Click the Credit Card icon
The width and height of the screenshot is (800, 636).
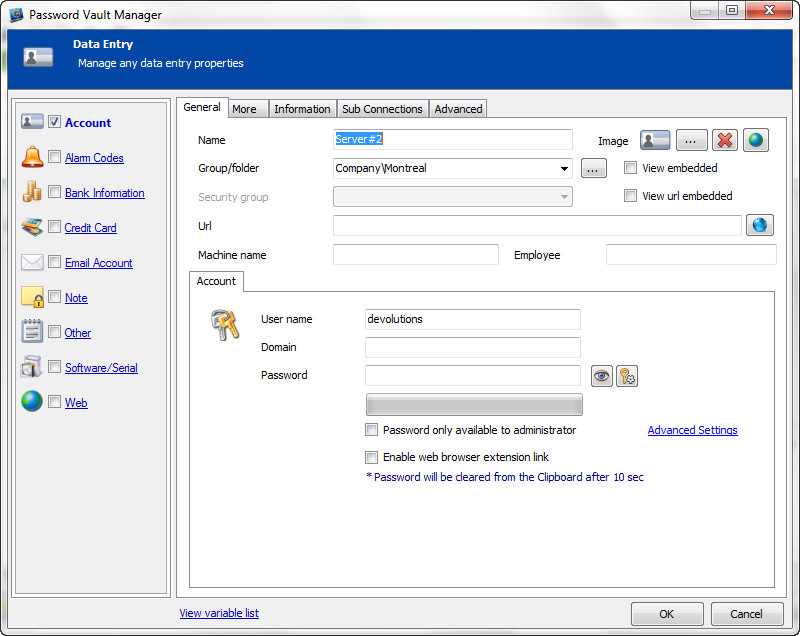coord(32,226)
